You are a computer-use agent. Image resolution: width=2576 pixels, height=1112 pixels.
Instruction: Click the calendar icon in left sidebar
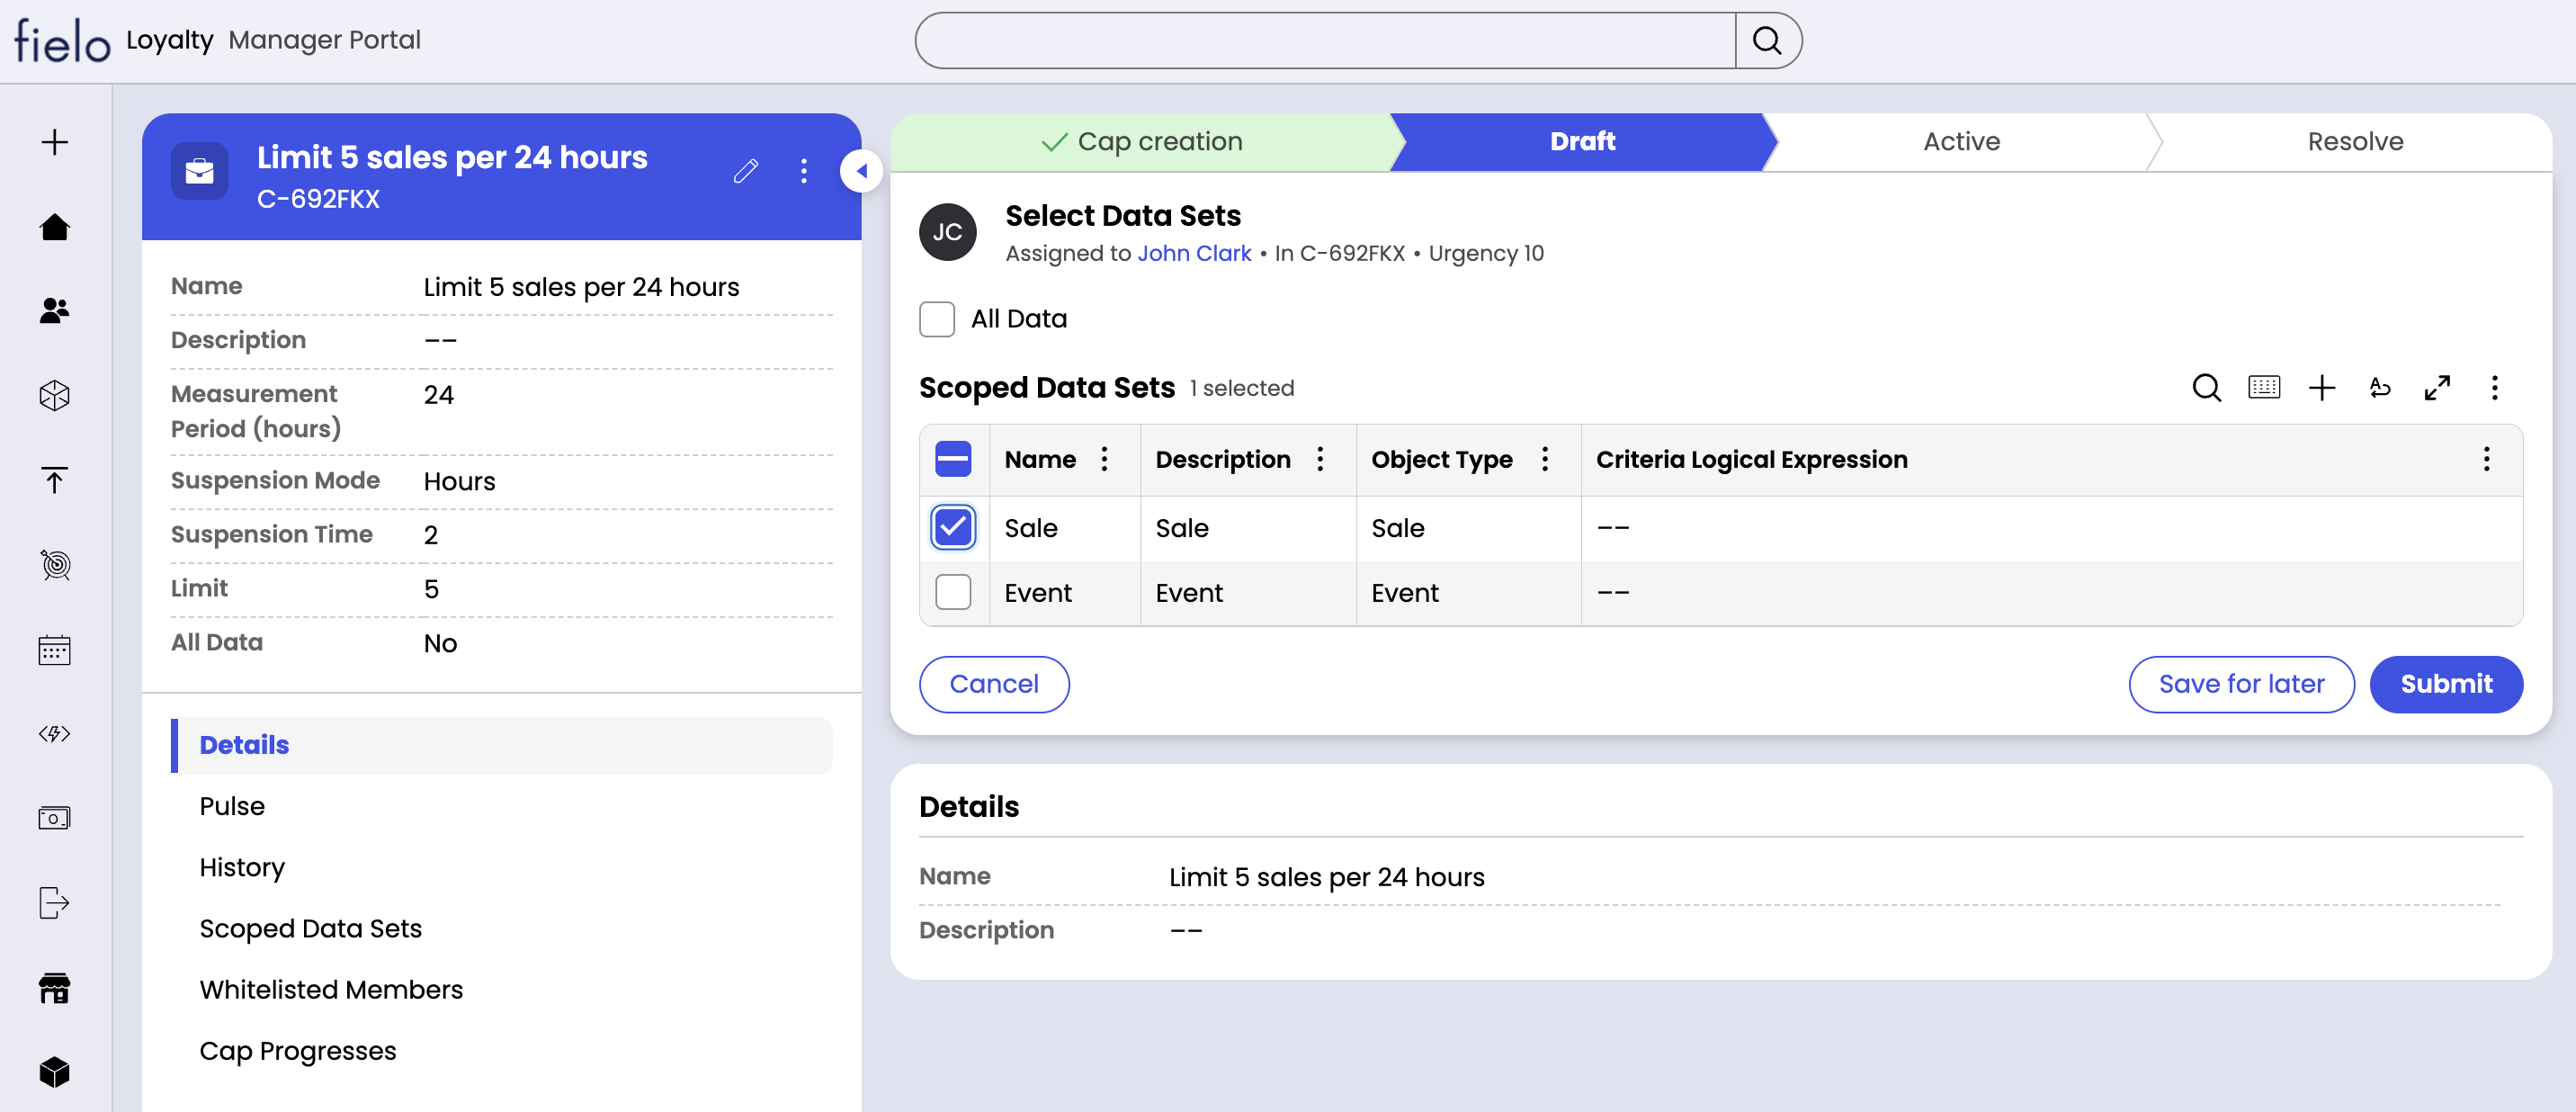pyautogui.click(x=55, y=650)
